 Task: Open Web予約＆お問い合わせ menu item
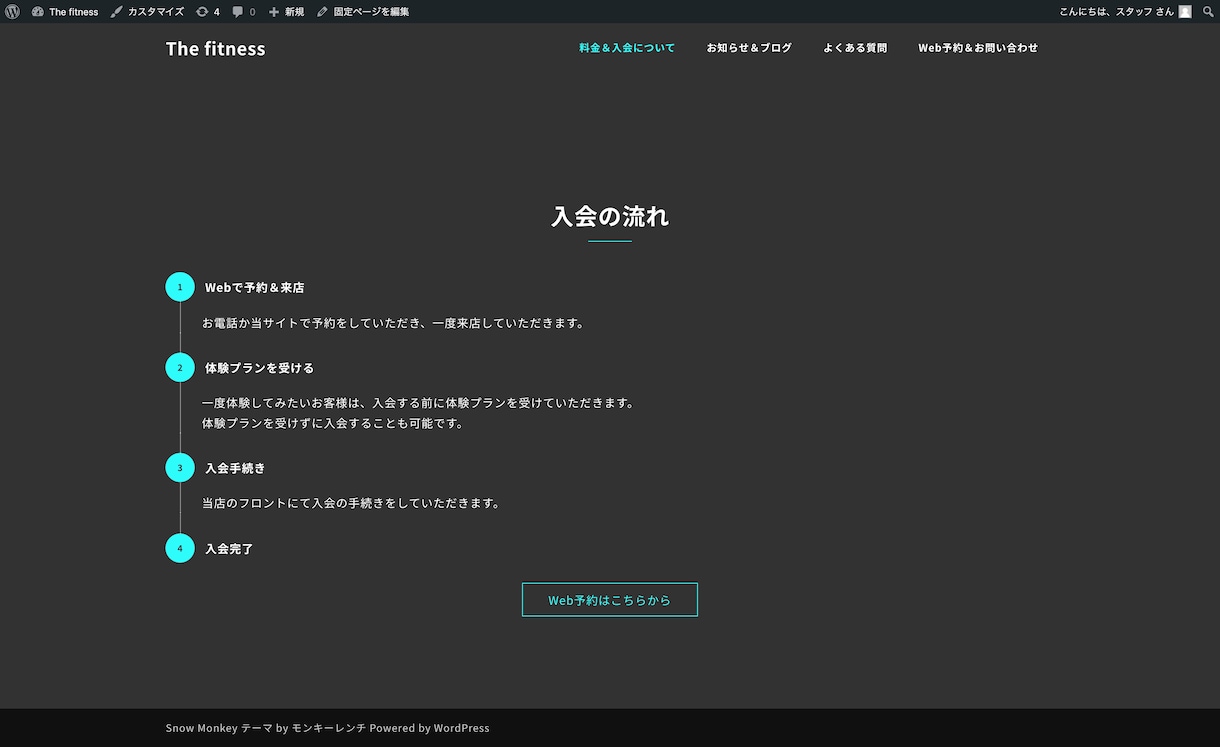(978, 48)
